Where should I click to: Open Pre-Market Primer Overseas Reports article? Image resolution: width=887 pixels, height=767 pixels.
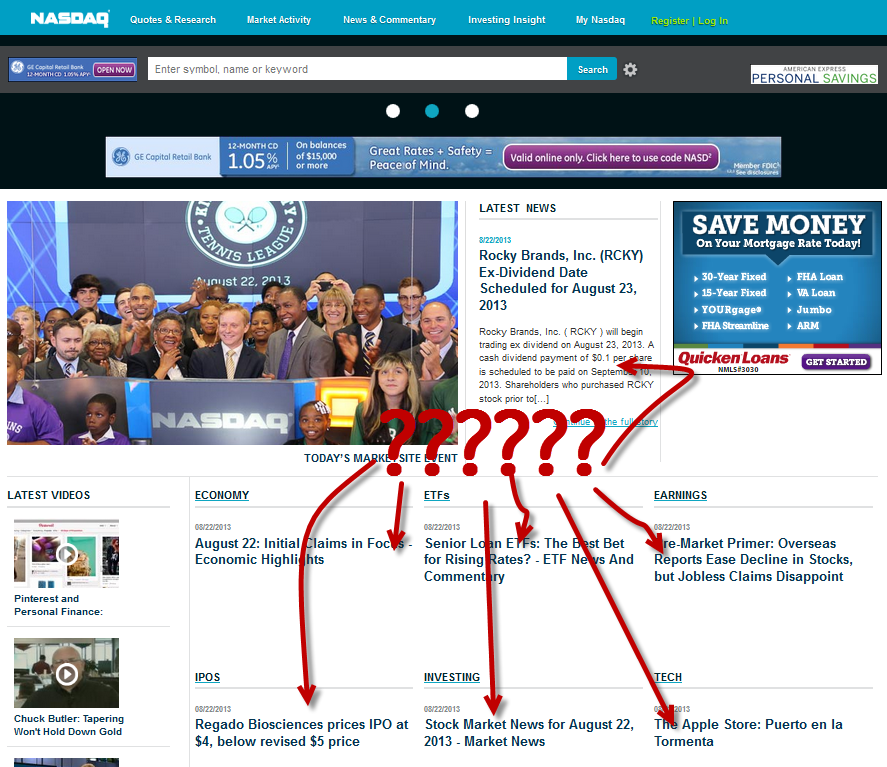(x=753, y=559)
